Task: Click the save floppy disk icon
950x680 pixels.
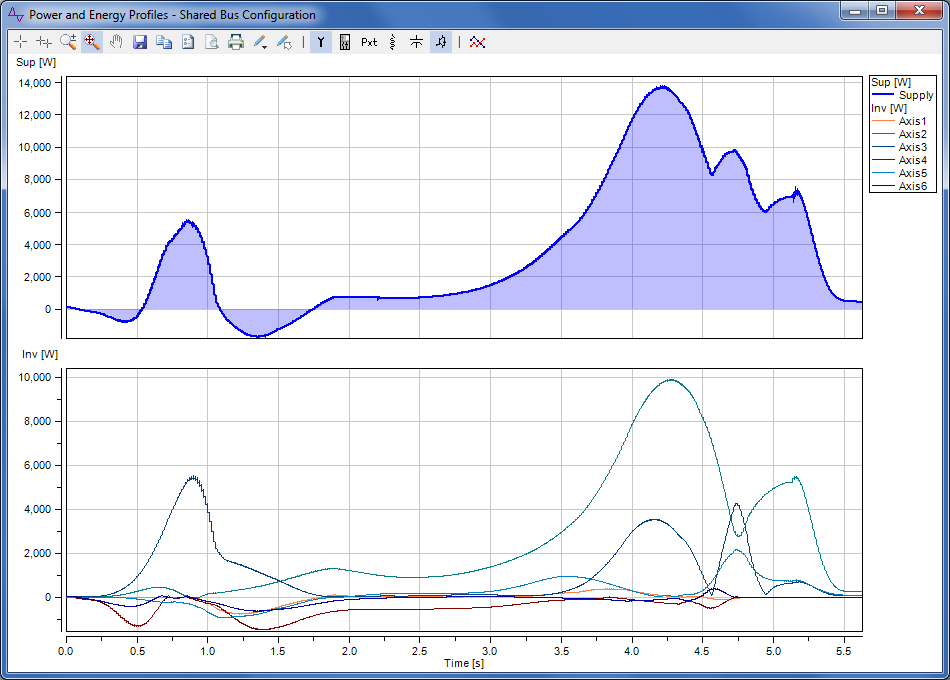Action: pos(140,42)
